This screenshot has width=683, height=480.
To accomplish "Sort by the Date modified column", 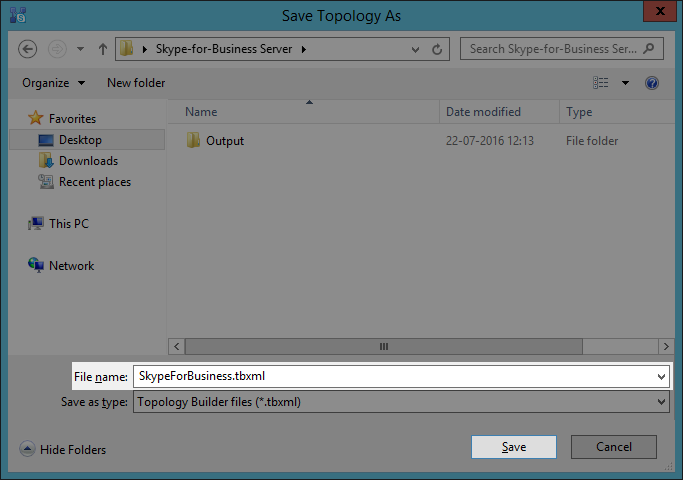I will click(x=499, y=112).
